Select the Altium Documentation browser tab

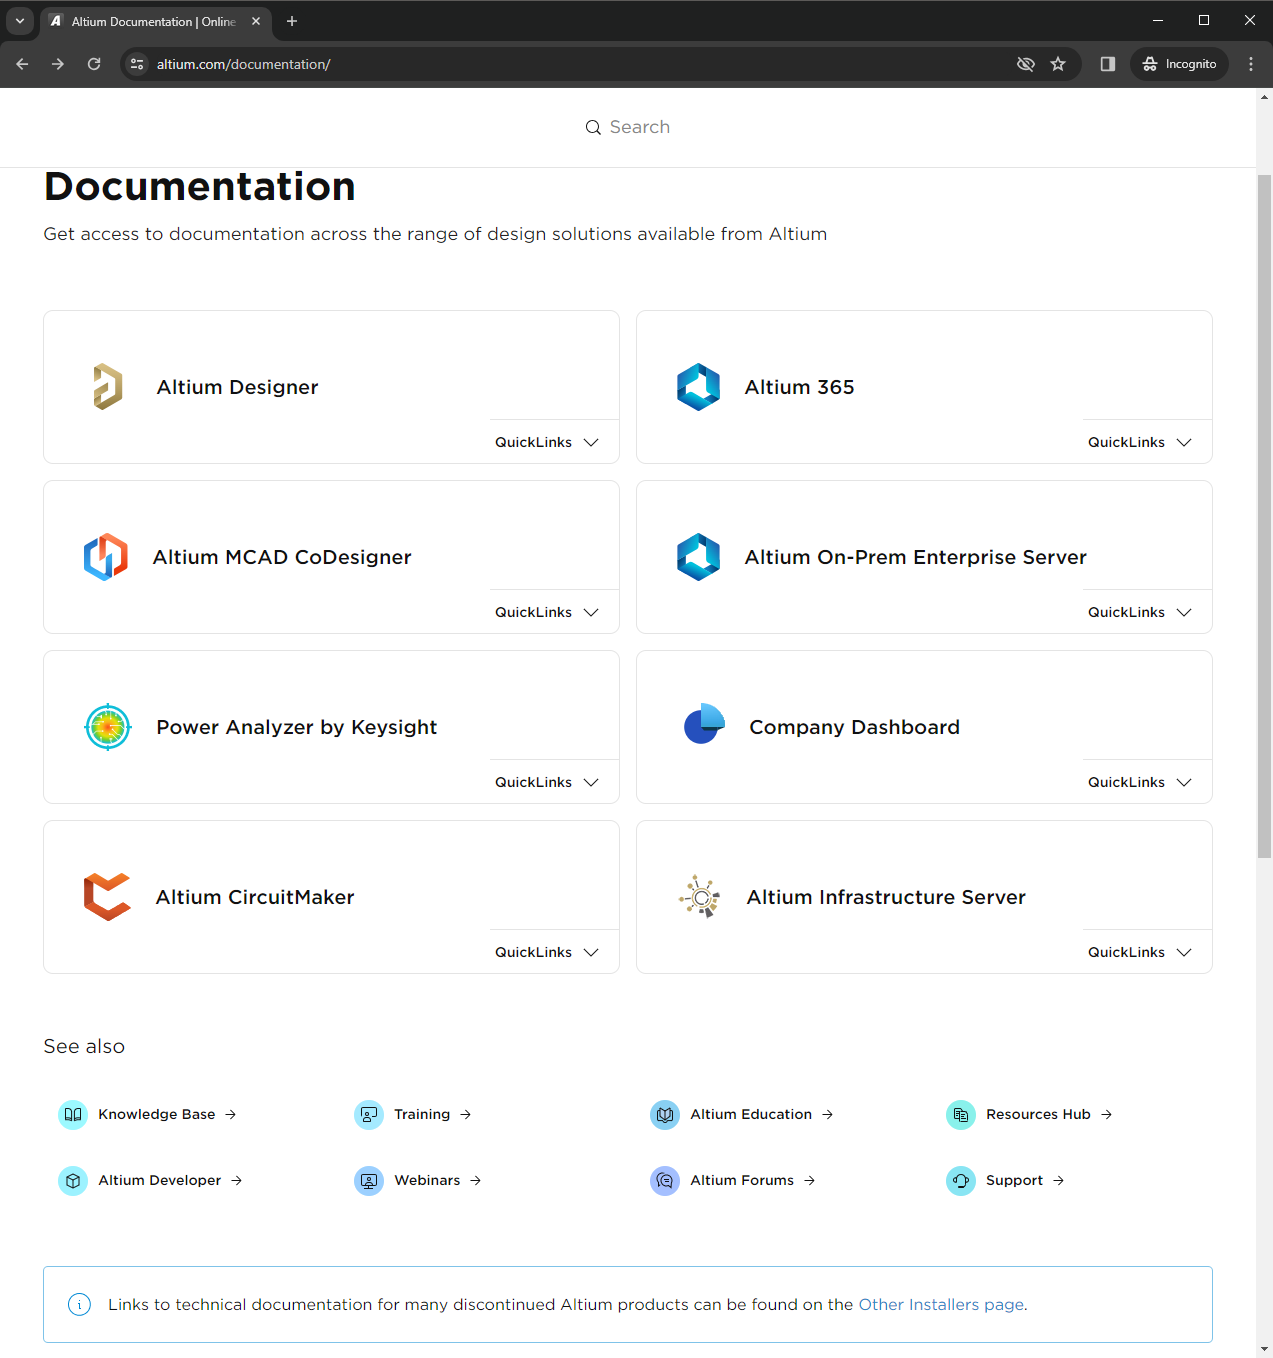(155, 21)
